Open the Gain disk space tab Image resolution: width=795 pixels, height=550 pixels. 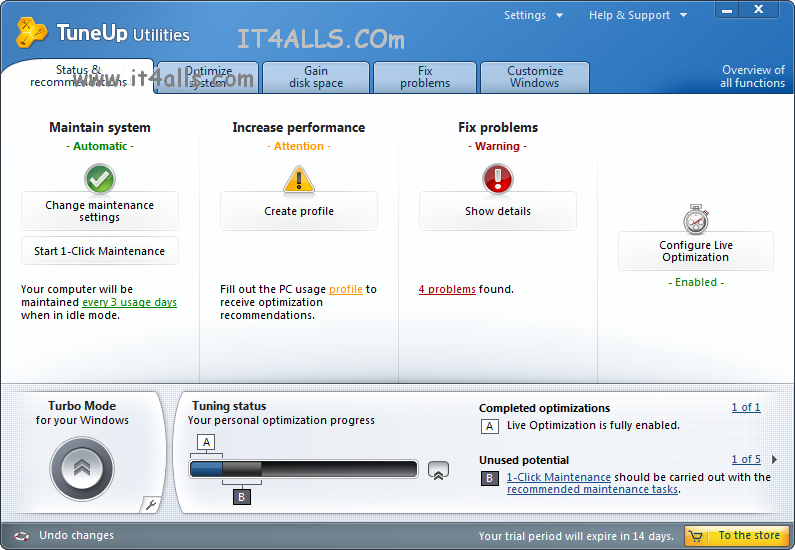pyautogui.click(x=316, y=77)
